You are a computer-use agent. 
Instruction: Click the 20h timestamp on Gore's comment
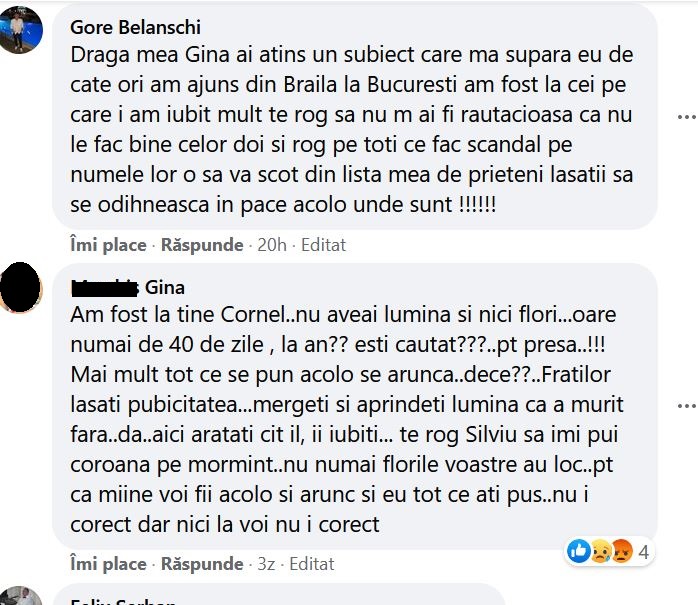270,244
